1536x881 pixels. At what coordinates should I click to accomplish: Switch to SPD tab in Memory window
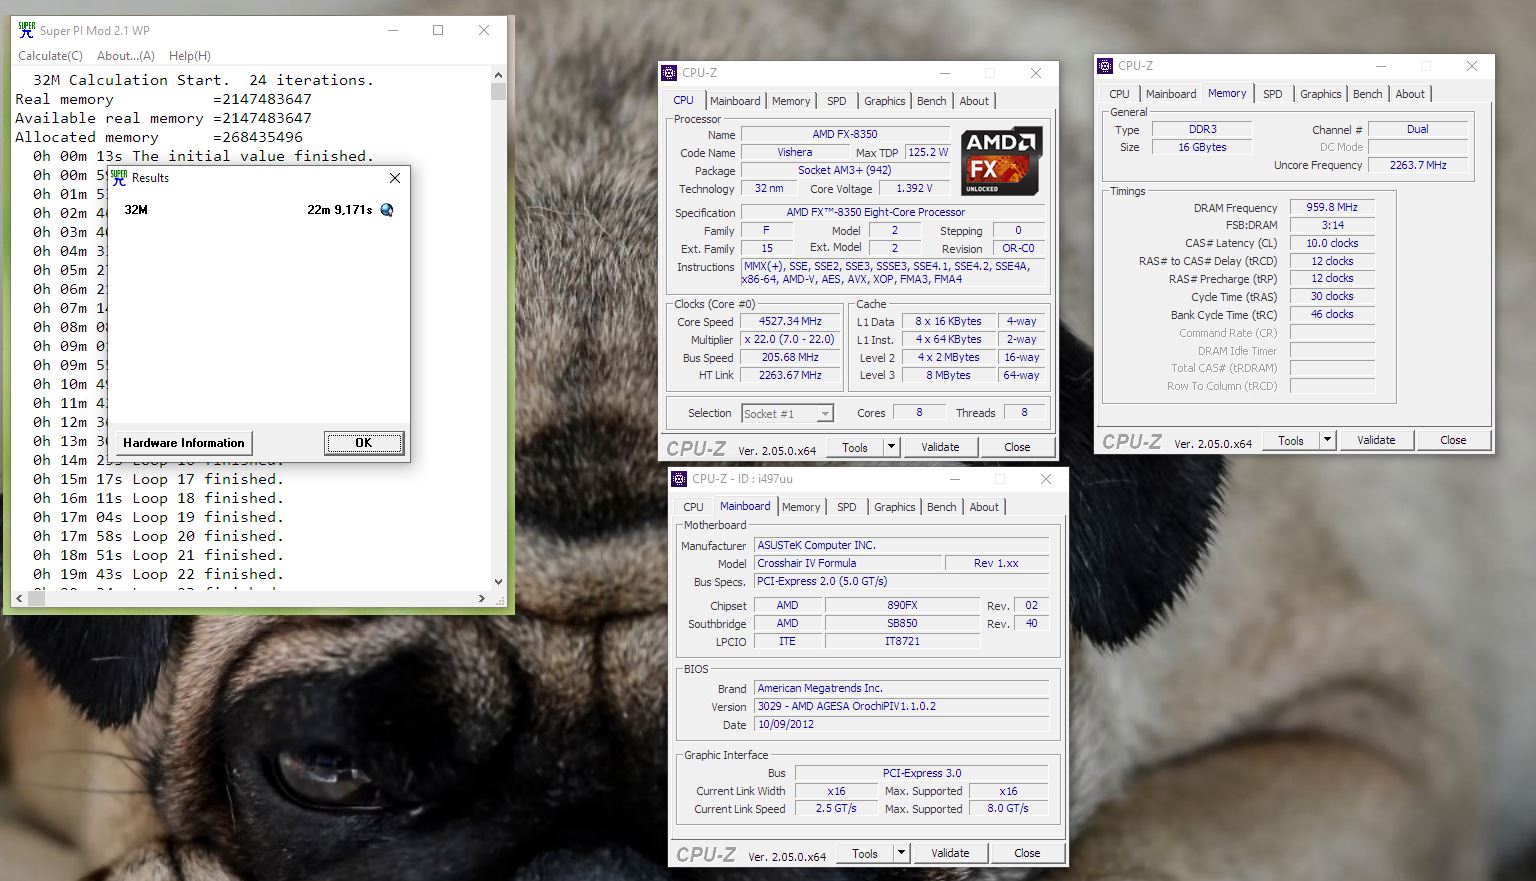(1273, 94)
